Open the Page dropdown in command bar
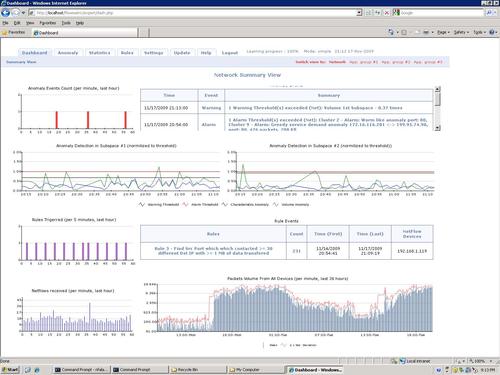The width and height of the screenshot is (500, 375). [443, 32]
